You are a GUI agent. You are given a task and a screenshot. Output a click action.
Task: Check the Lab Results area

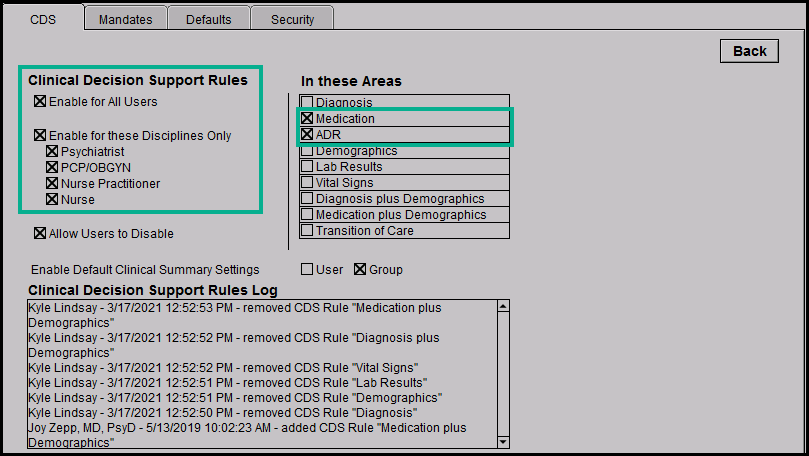tap(308, 167)
